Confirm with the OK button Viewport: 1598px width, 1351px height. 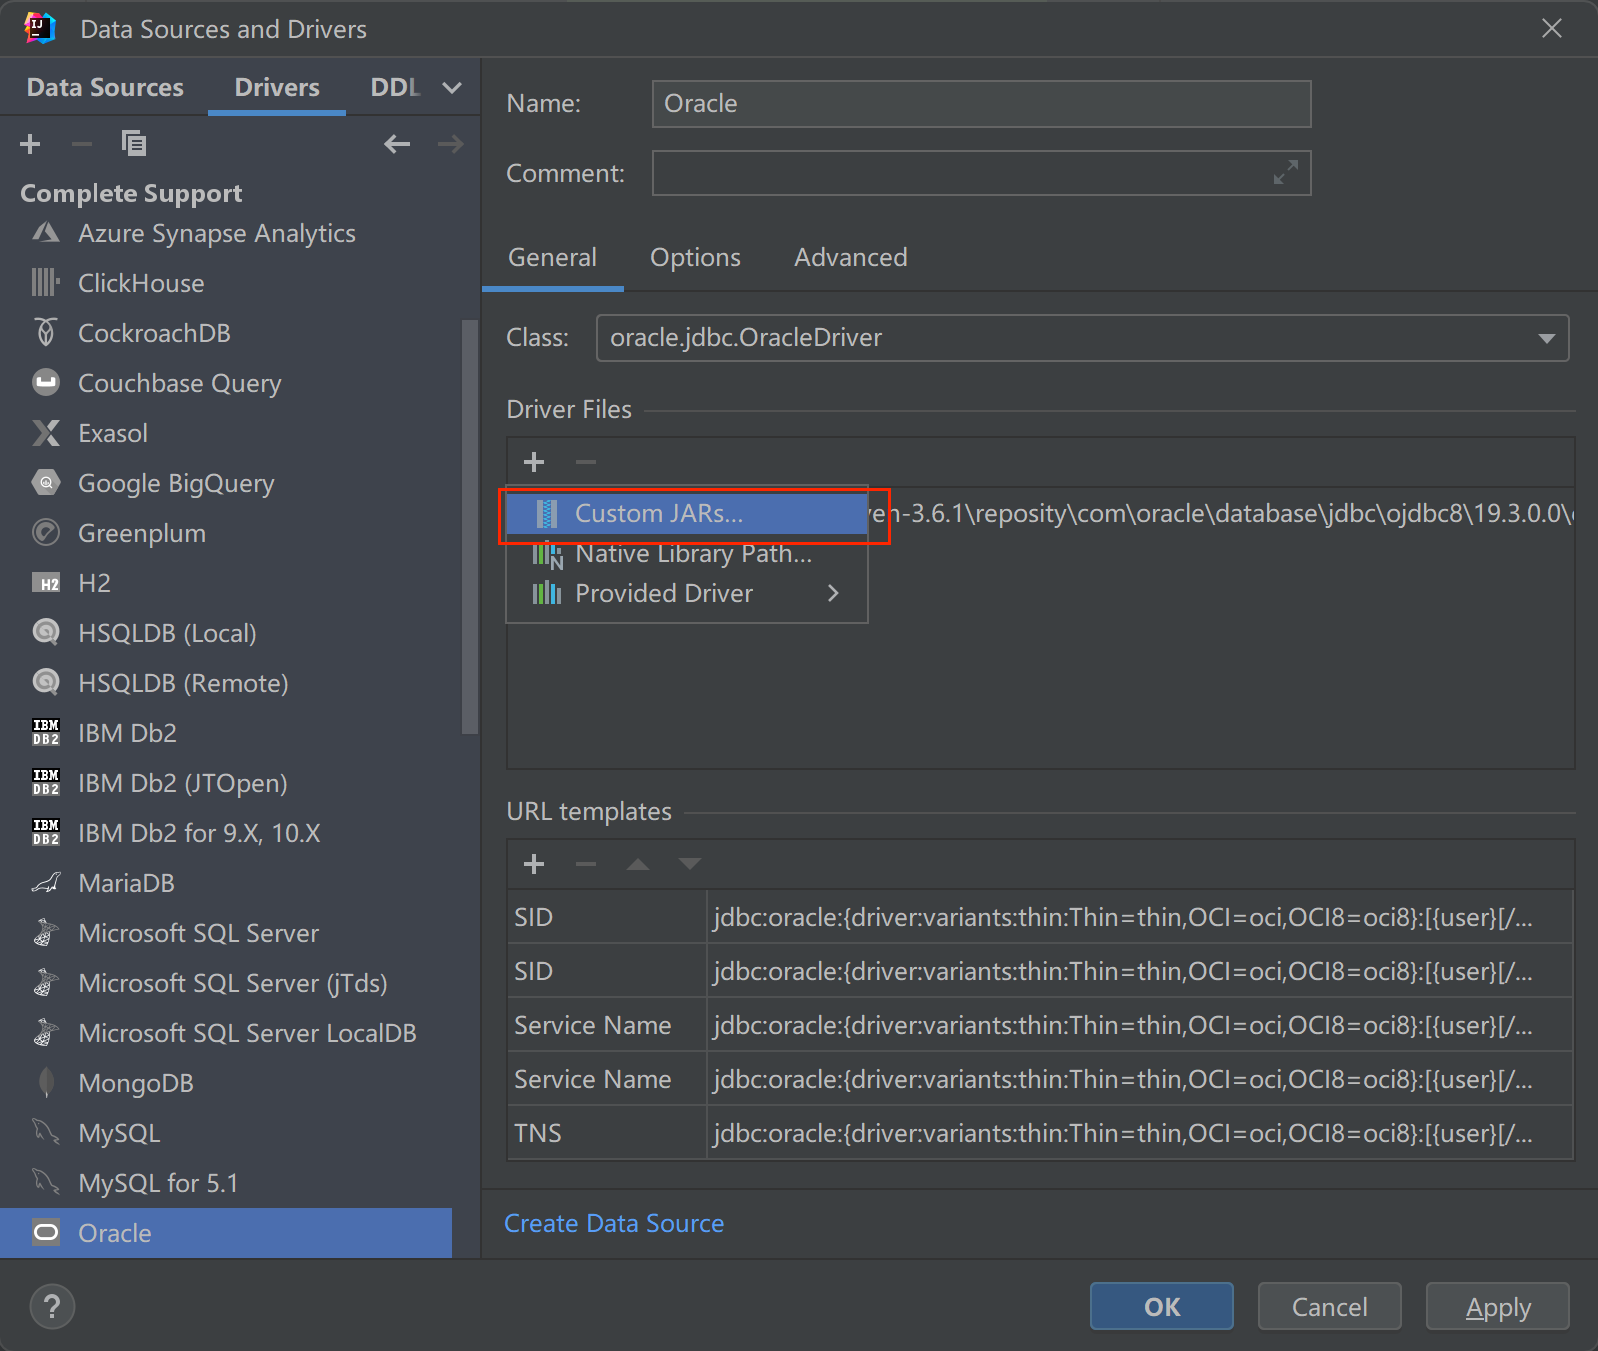[x=1161, y=1307]
